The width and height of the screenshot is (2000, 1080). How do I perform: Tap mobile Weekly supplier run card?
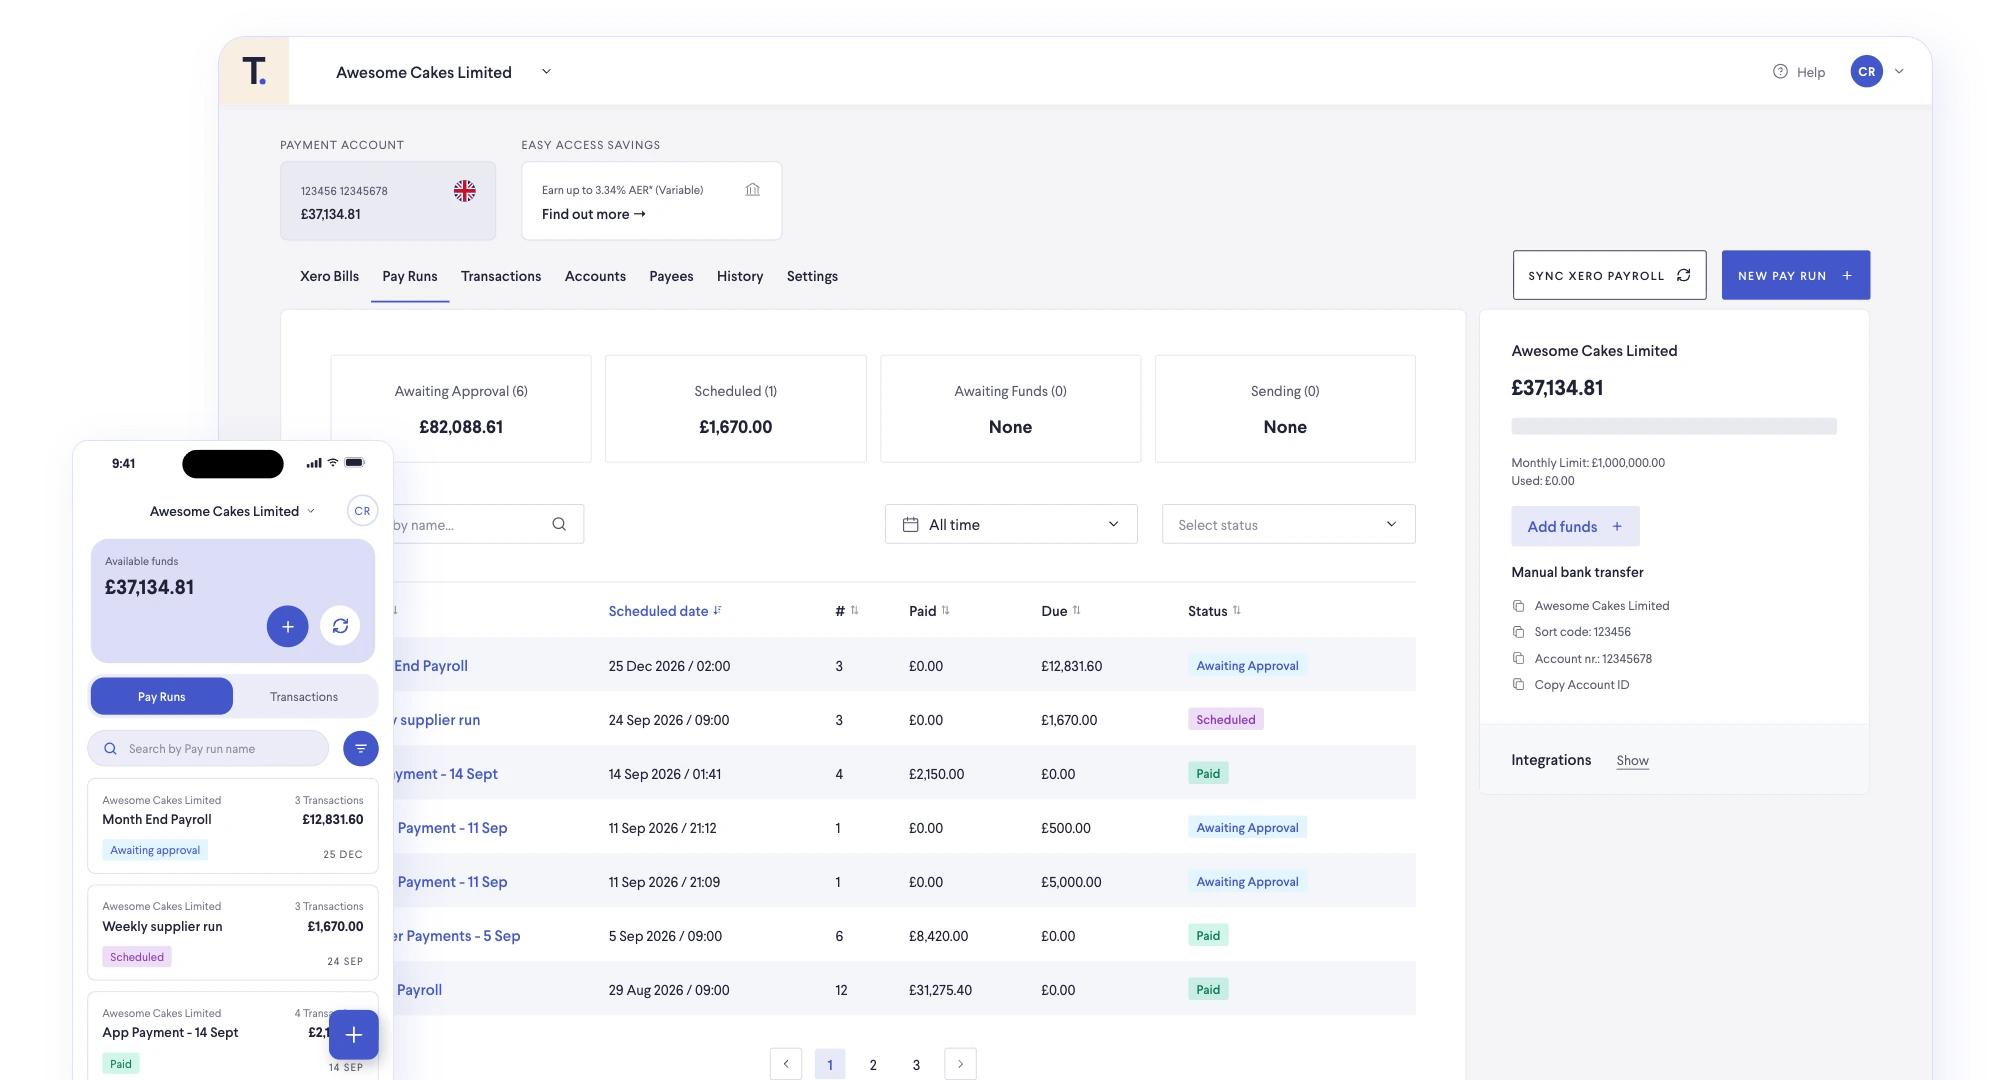(233, 932)
